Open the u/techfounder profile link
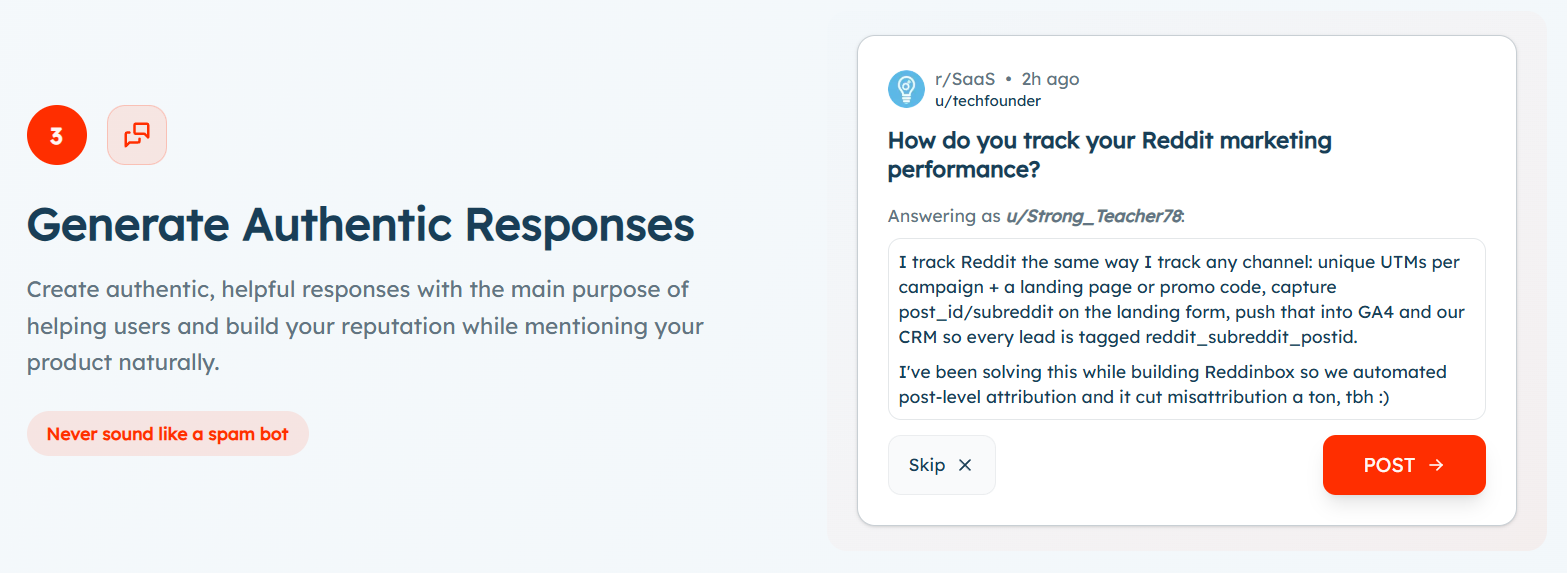Screen dimensions: 1567x573 click(x=987, y=100)
